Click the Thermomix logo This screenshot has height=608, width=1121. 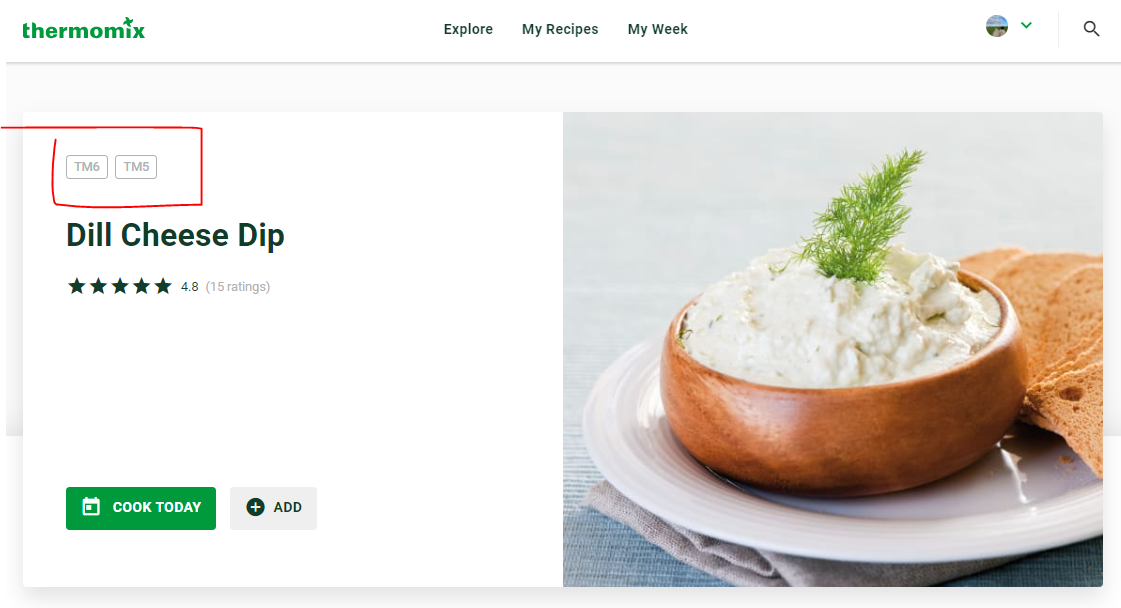click(x=84, y=29)
